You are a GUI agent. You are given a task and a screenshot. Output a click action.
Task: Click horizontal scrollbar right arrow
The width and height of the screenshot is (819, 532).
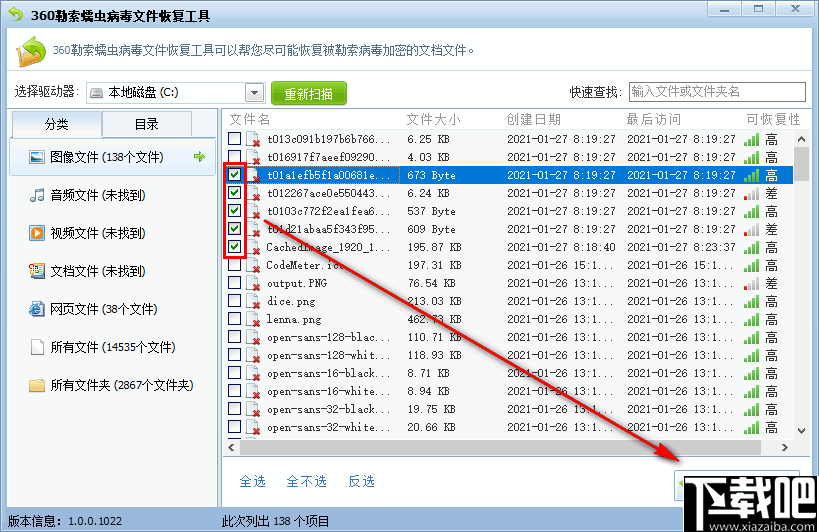click(x=785, y=447)
